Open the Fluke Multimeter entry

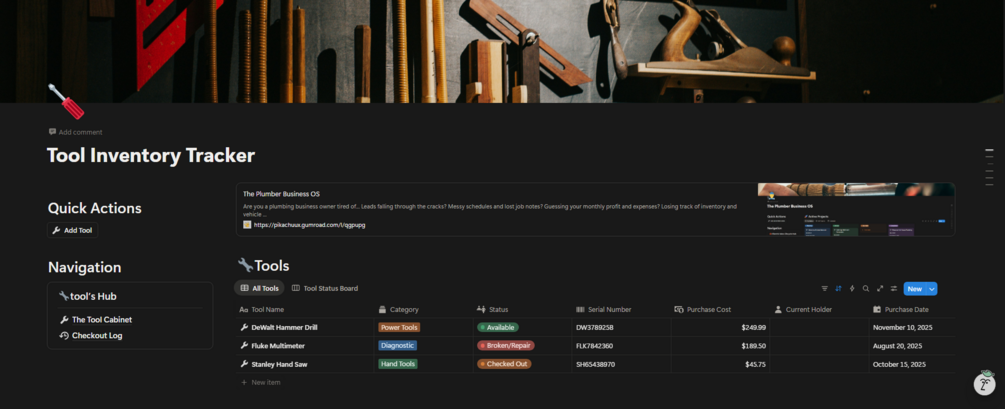tap(278, 346)
